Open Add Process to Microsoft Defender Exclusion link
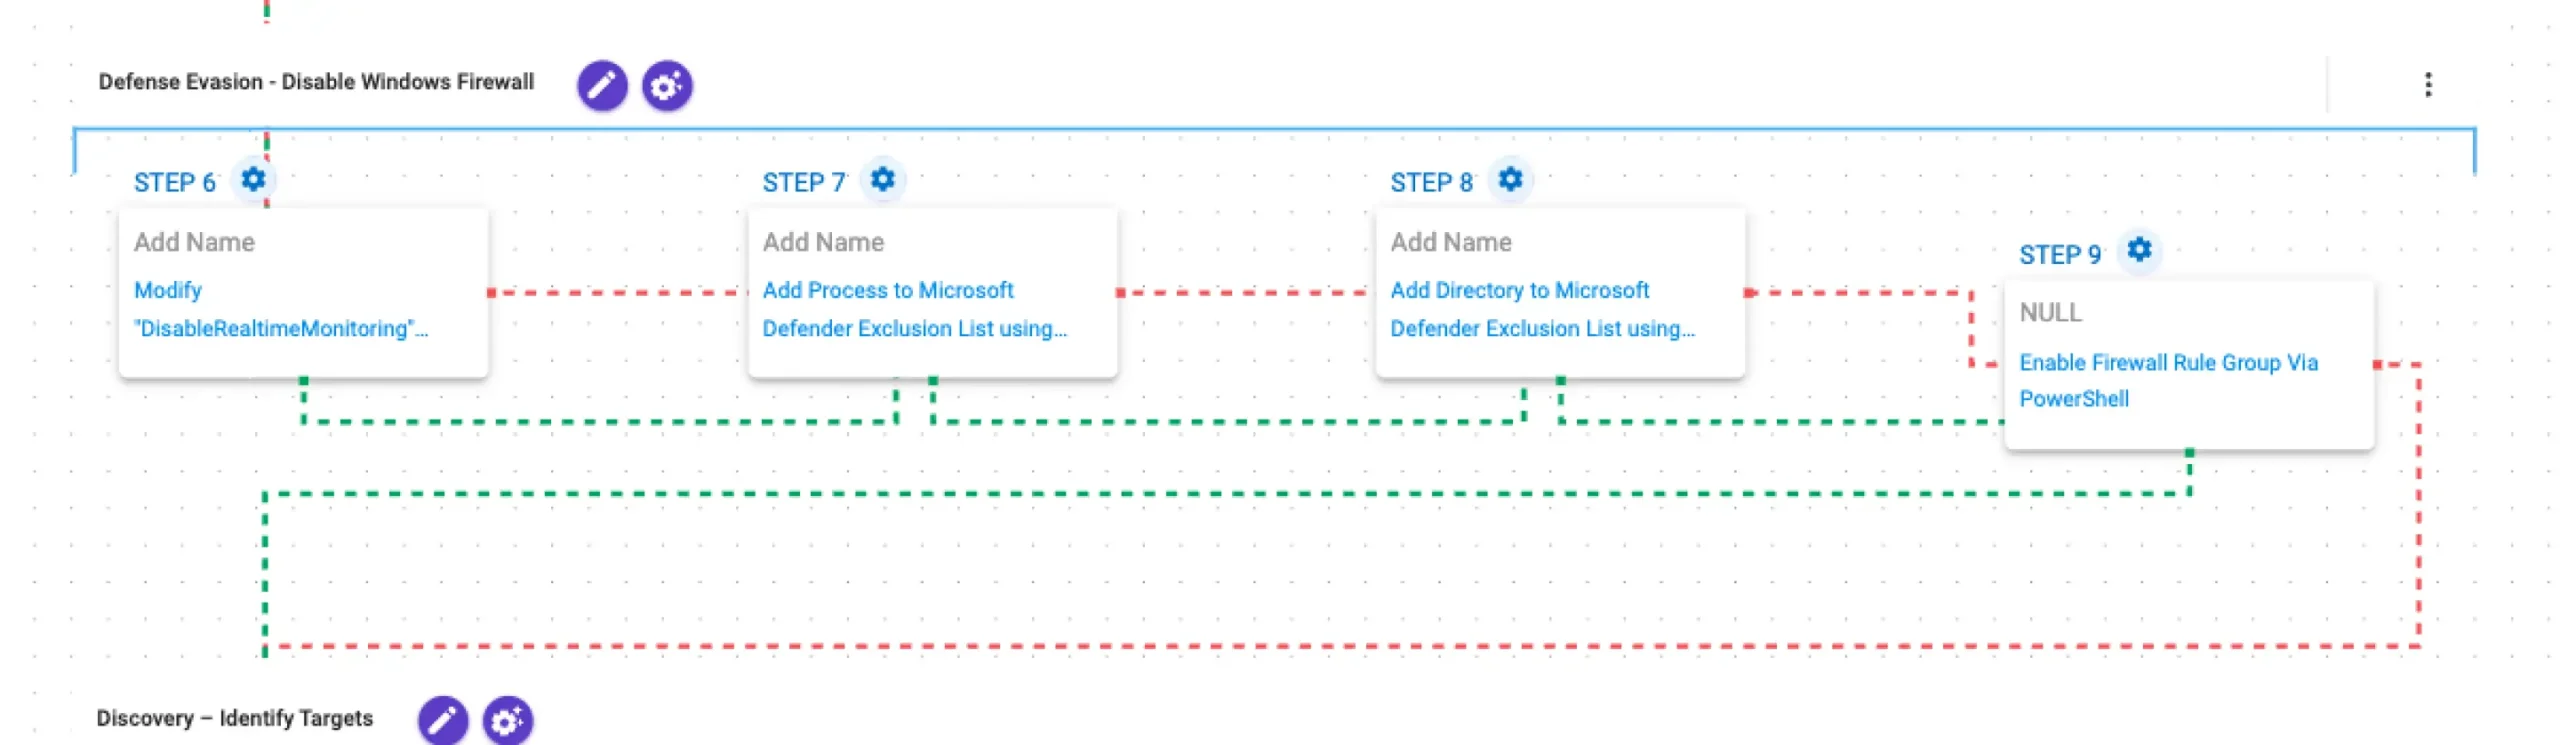The height and width of the screenshot is (745, 2560). tap(914, 309)
